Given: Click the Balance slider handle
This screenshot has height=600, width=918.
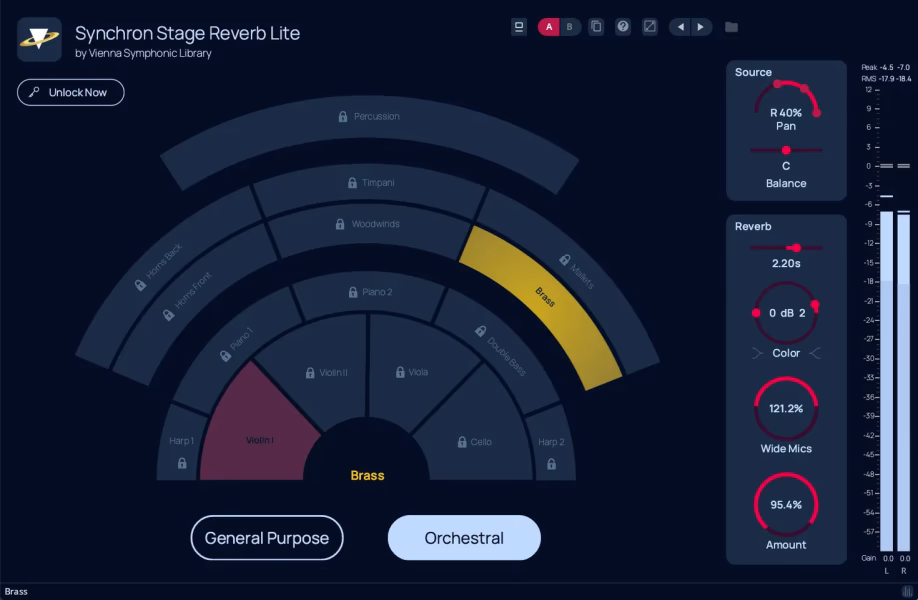Looking at the screenshot, I should pos(786,150).
